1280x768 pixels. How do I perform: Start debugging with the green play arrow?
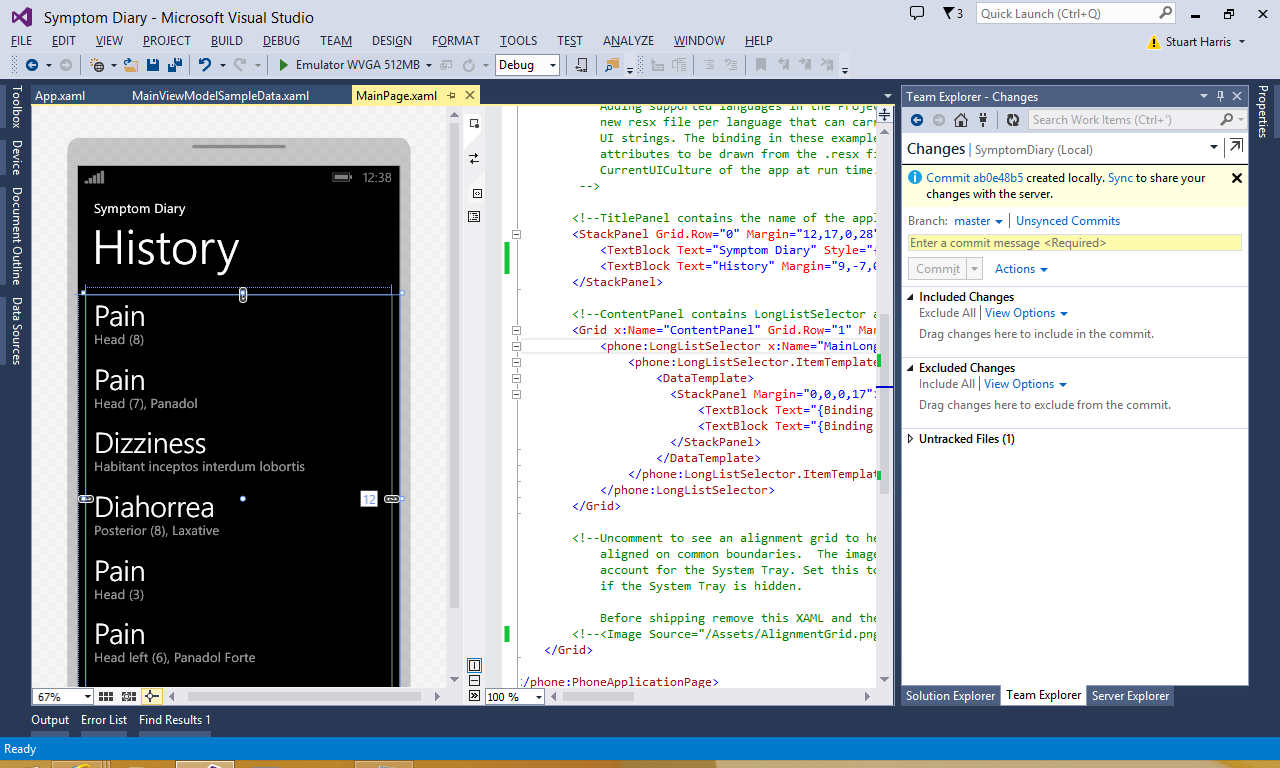[x=284, y=65]
